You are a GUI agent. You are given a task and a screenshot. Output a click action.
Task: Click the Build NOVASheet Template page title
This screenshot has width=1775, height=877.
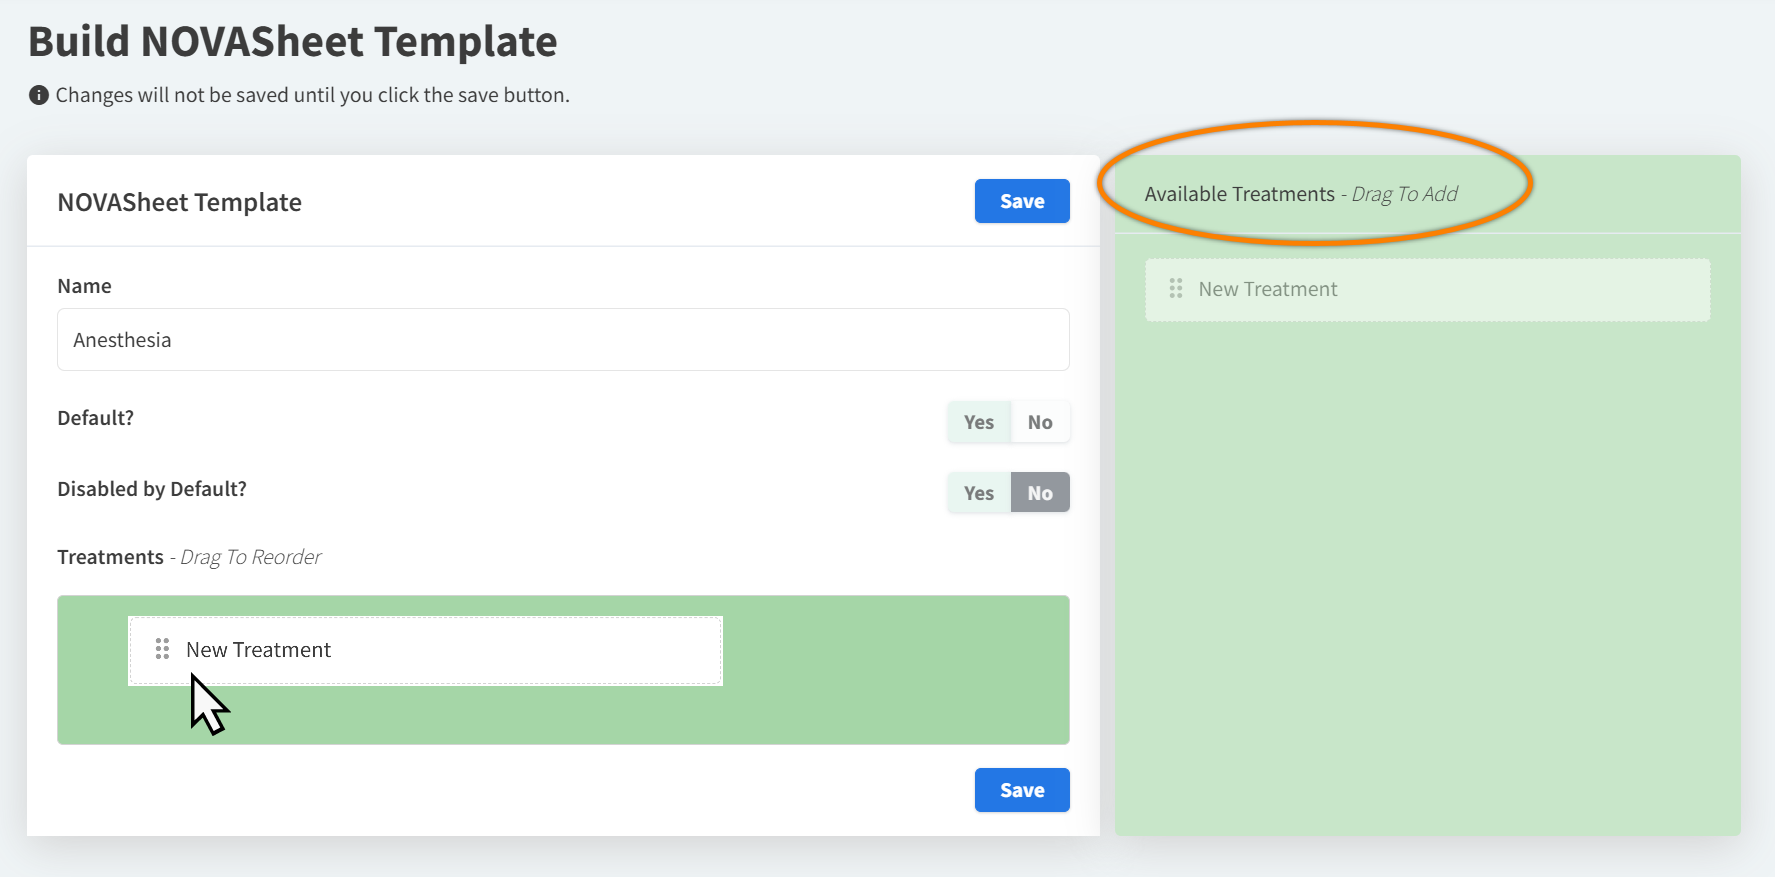click(292, 42)
